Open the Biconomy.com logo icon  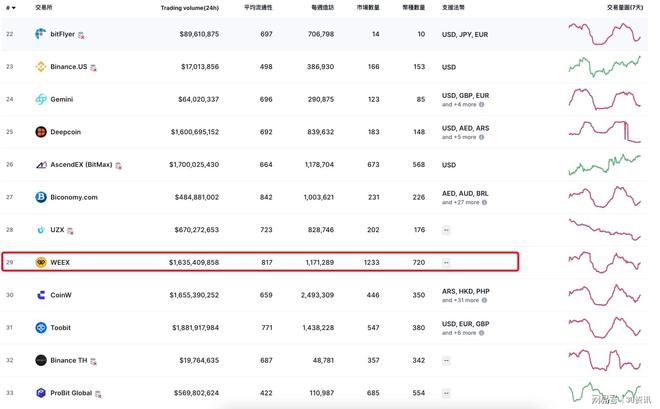(x=41, y=197)
